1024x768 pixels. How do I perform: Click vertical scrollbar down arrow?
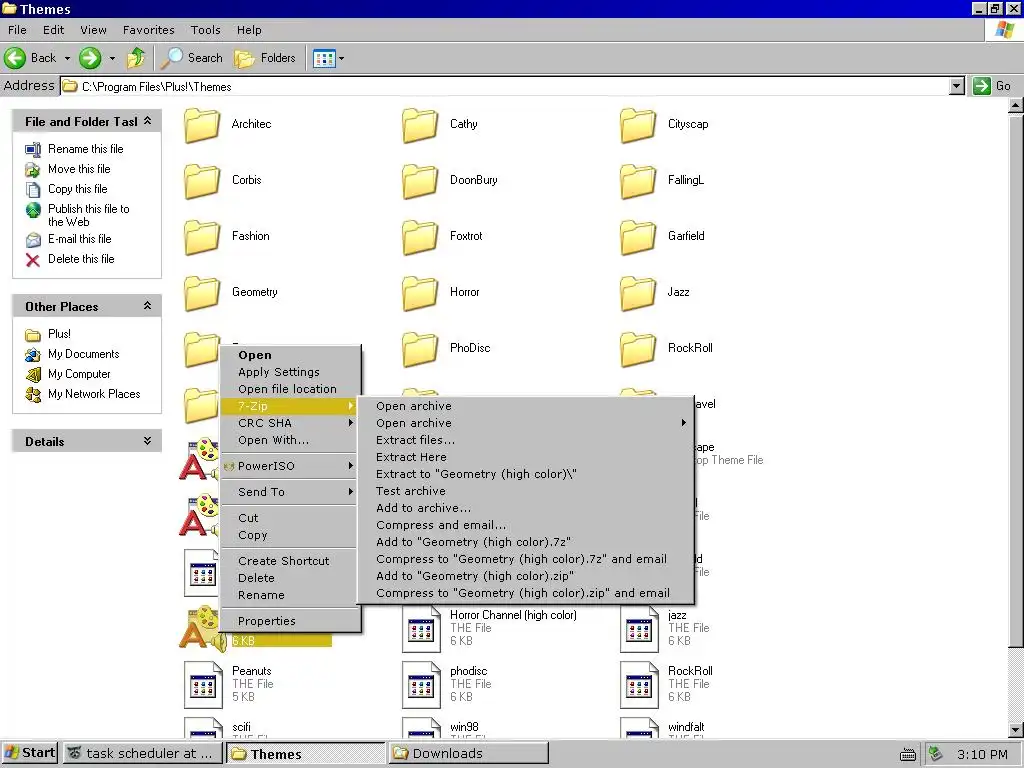pyautogui.click(x=1016, y=729)
